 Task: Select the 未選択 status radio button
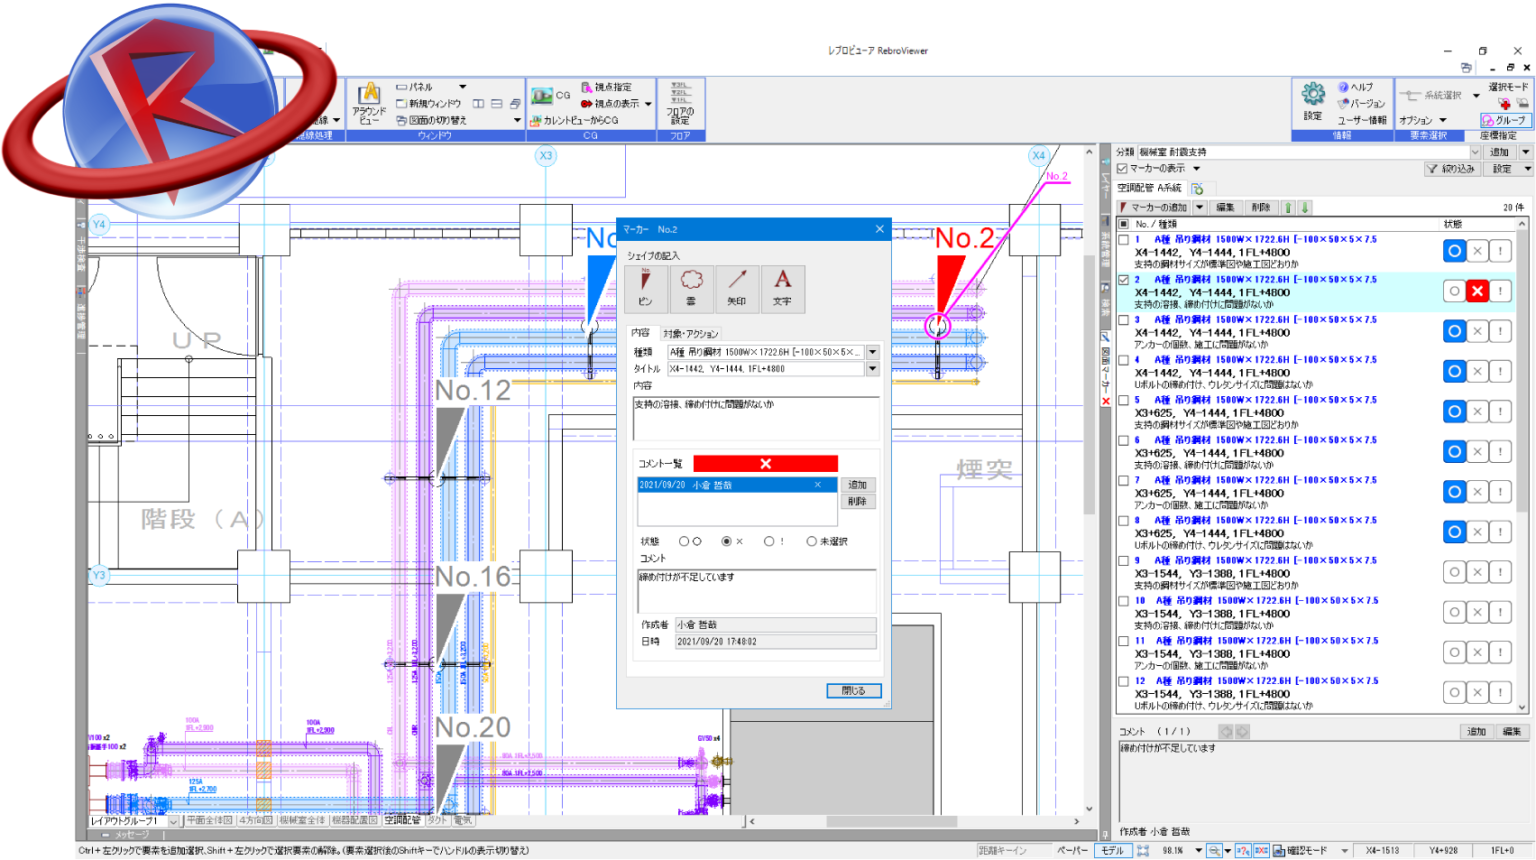pos(811,541)
